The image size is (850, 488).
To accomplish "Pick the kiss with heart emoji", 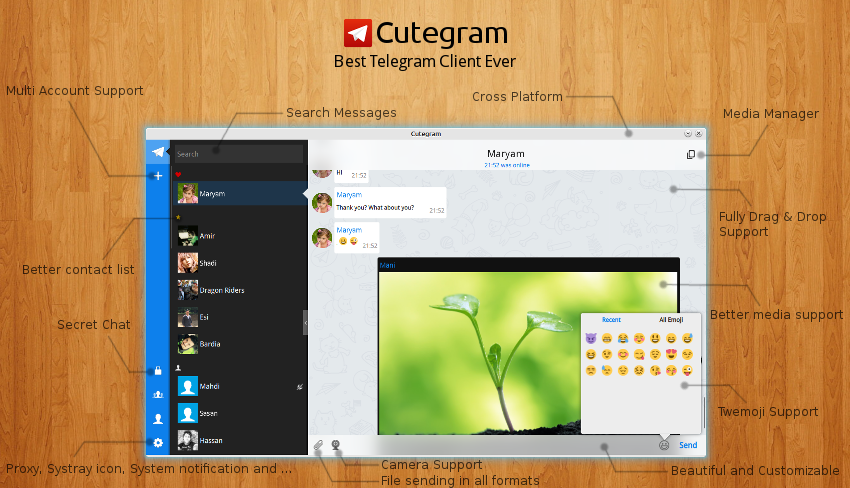I will point(655,370).
